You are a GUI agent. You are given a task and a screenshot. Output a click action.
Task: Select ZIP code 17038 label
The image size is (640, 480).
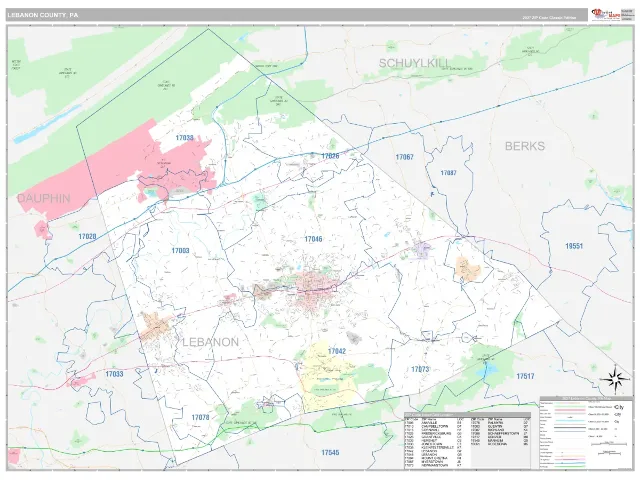184,138
